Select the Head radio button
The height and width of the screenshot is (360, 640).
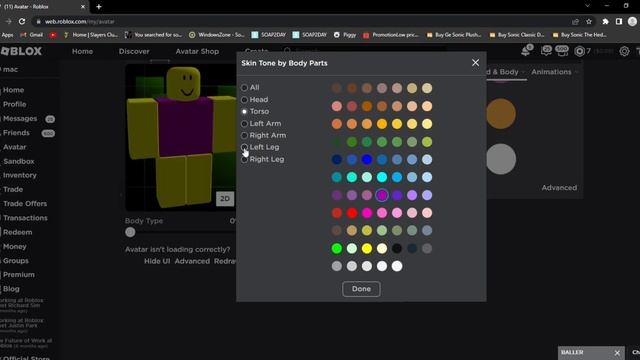[x=244, y=100]
